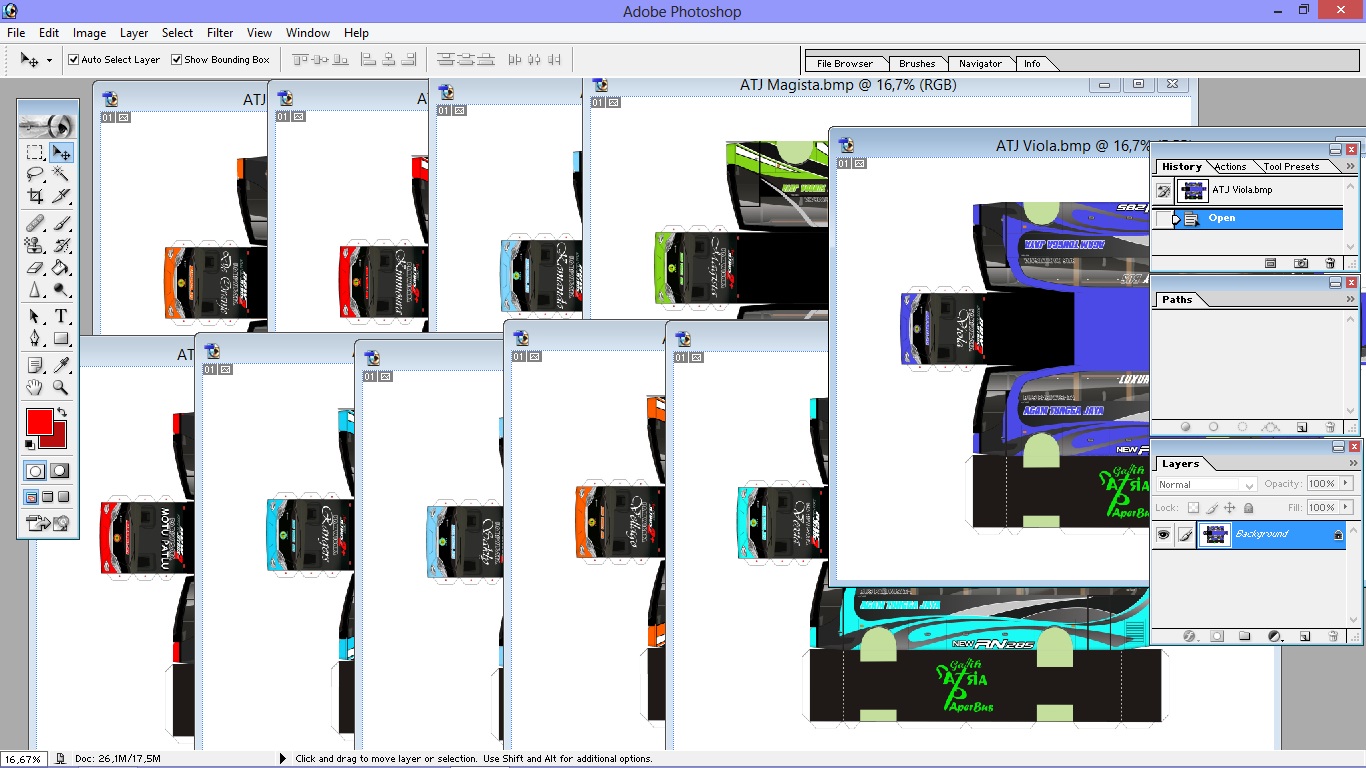
Task: Open the Opacity slider arrow
Action: click(1346, 484)
